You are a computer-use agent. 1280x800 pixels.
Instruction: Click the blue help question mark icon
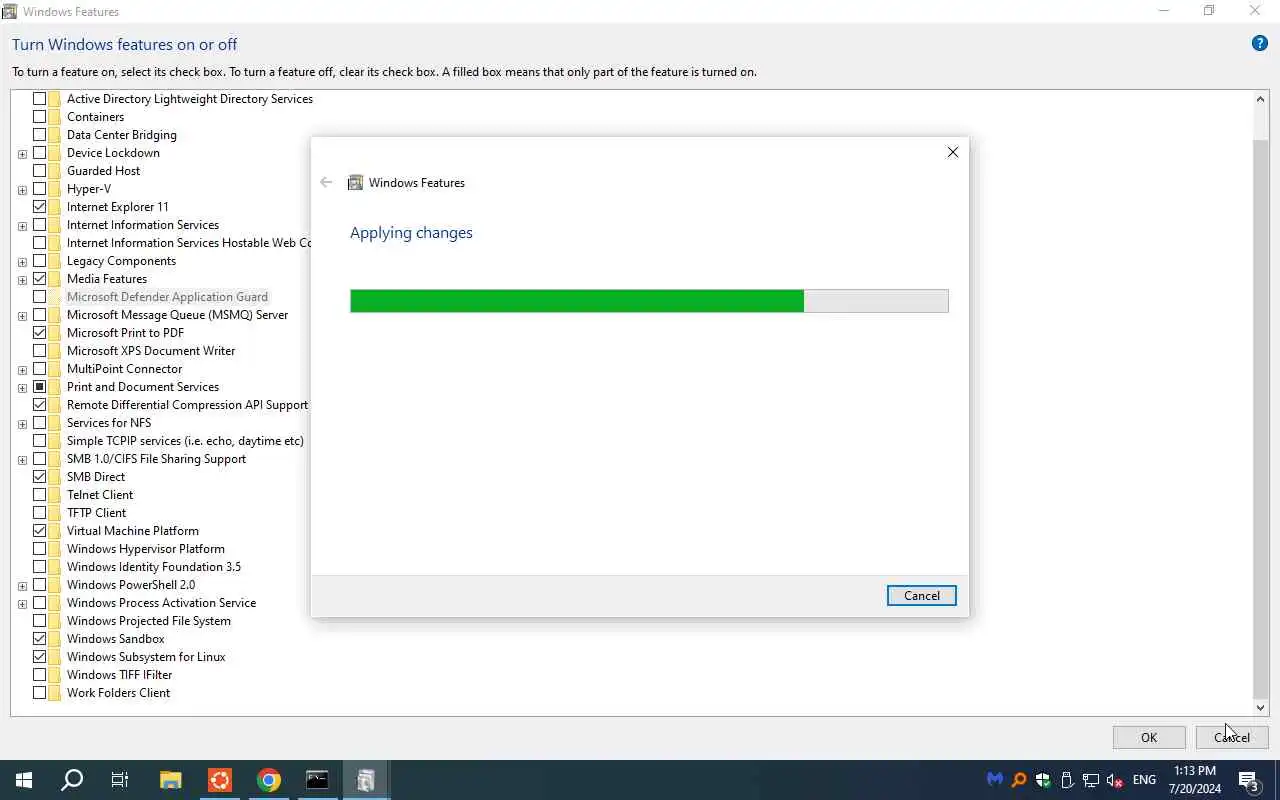pyautogui.click(x=1260, y=44)
